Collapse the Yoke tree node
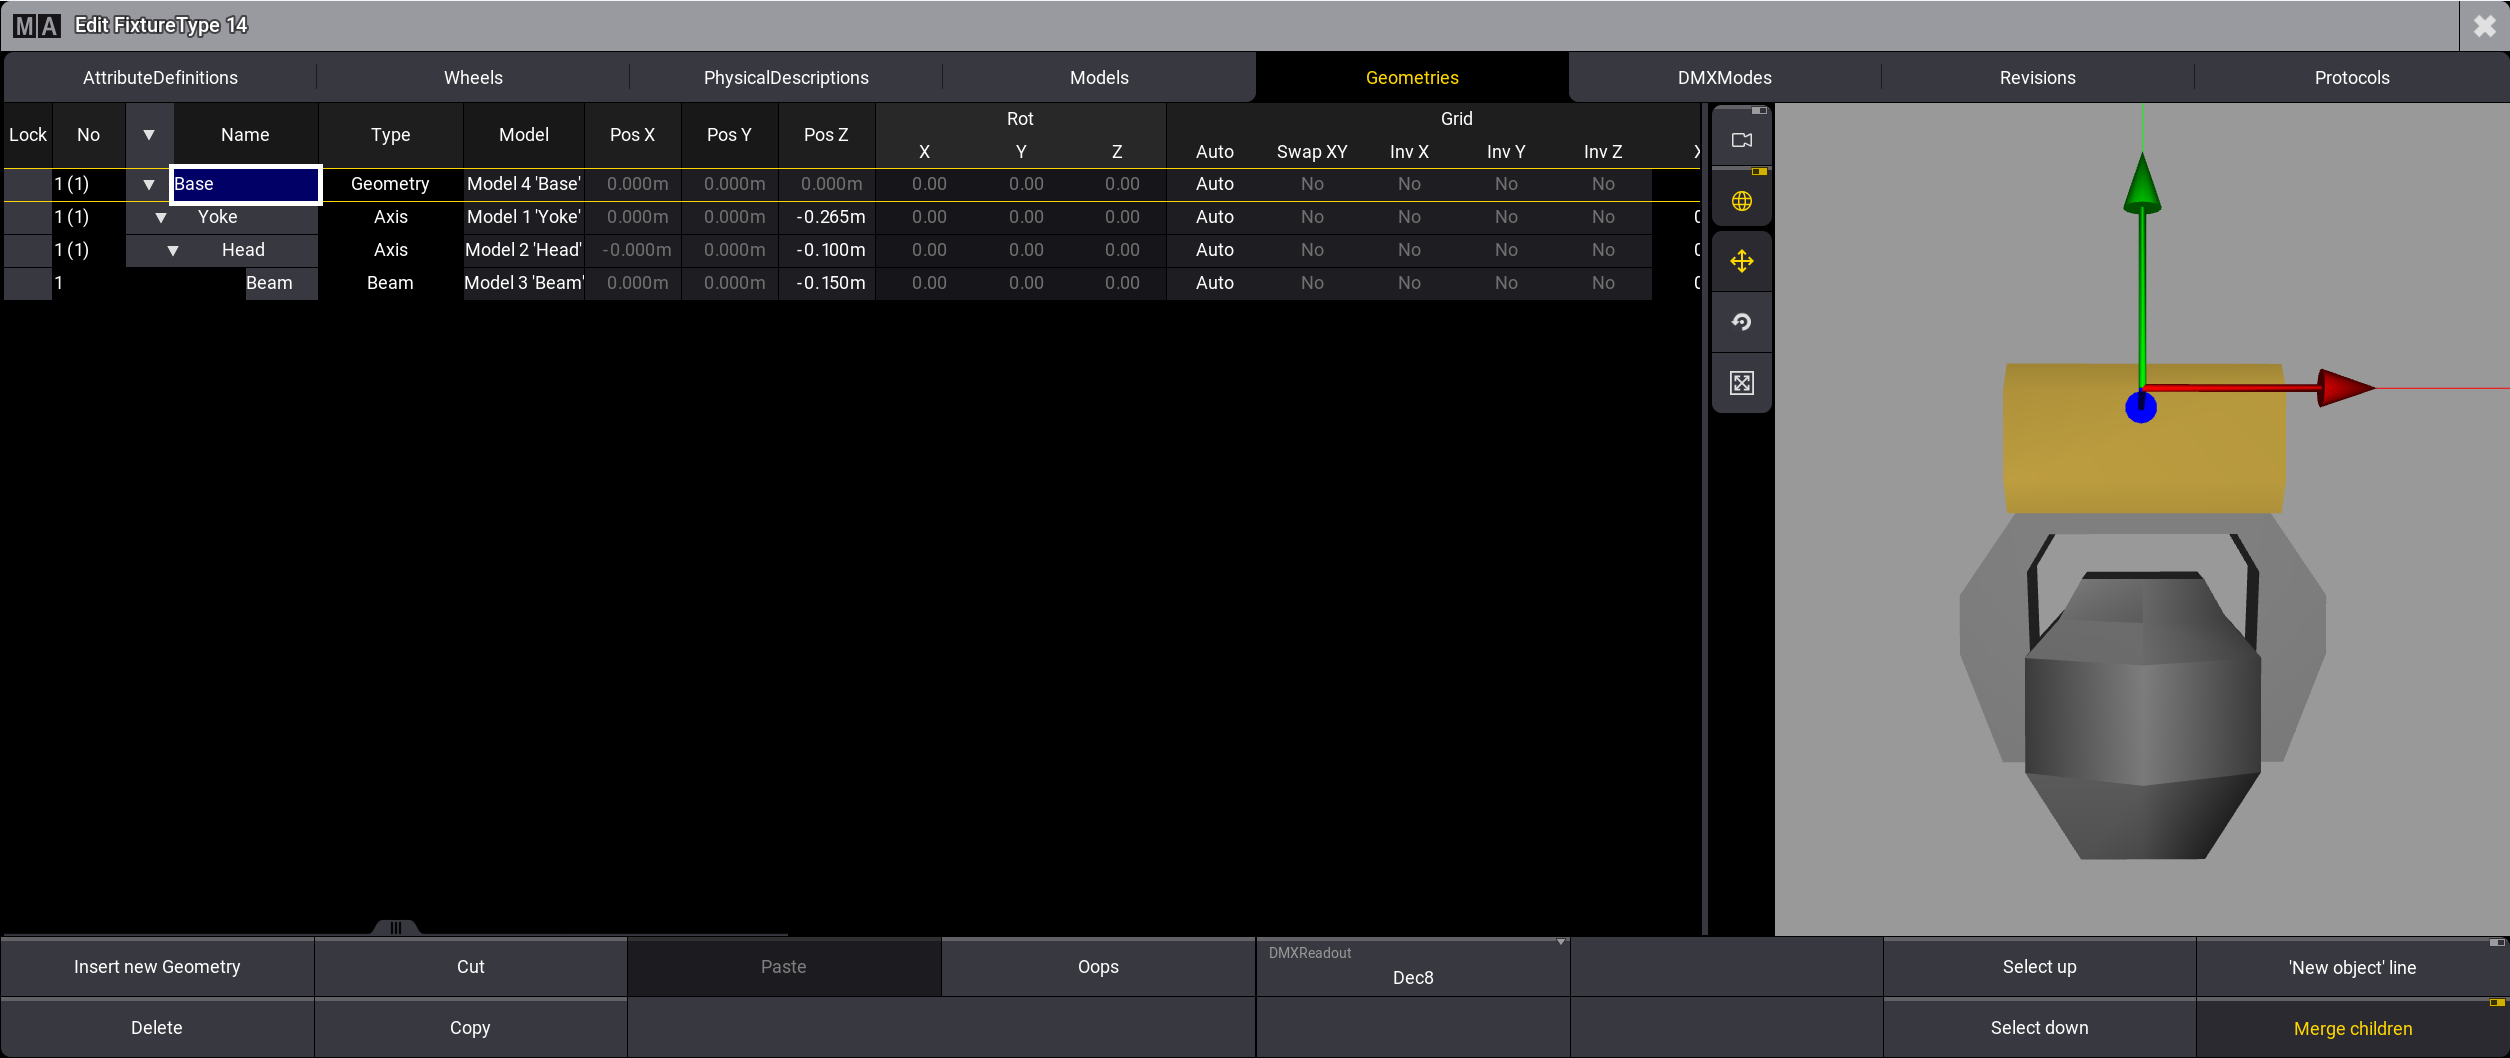This screenshot has height=1058, width=2510. (161, 217)
